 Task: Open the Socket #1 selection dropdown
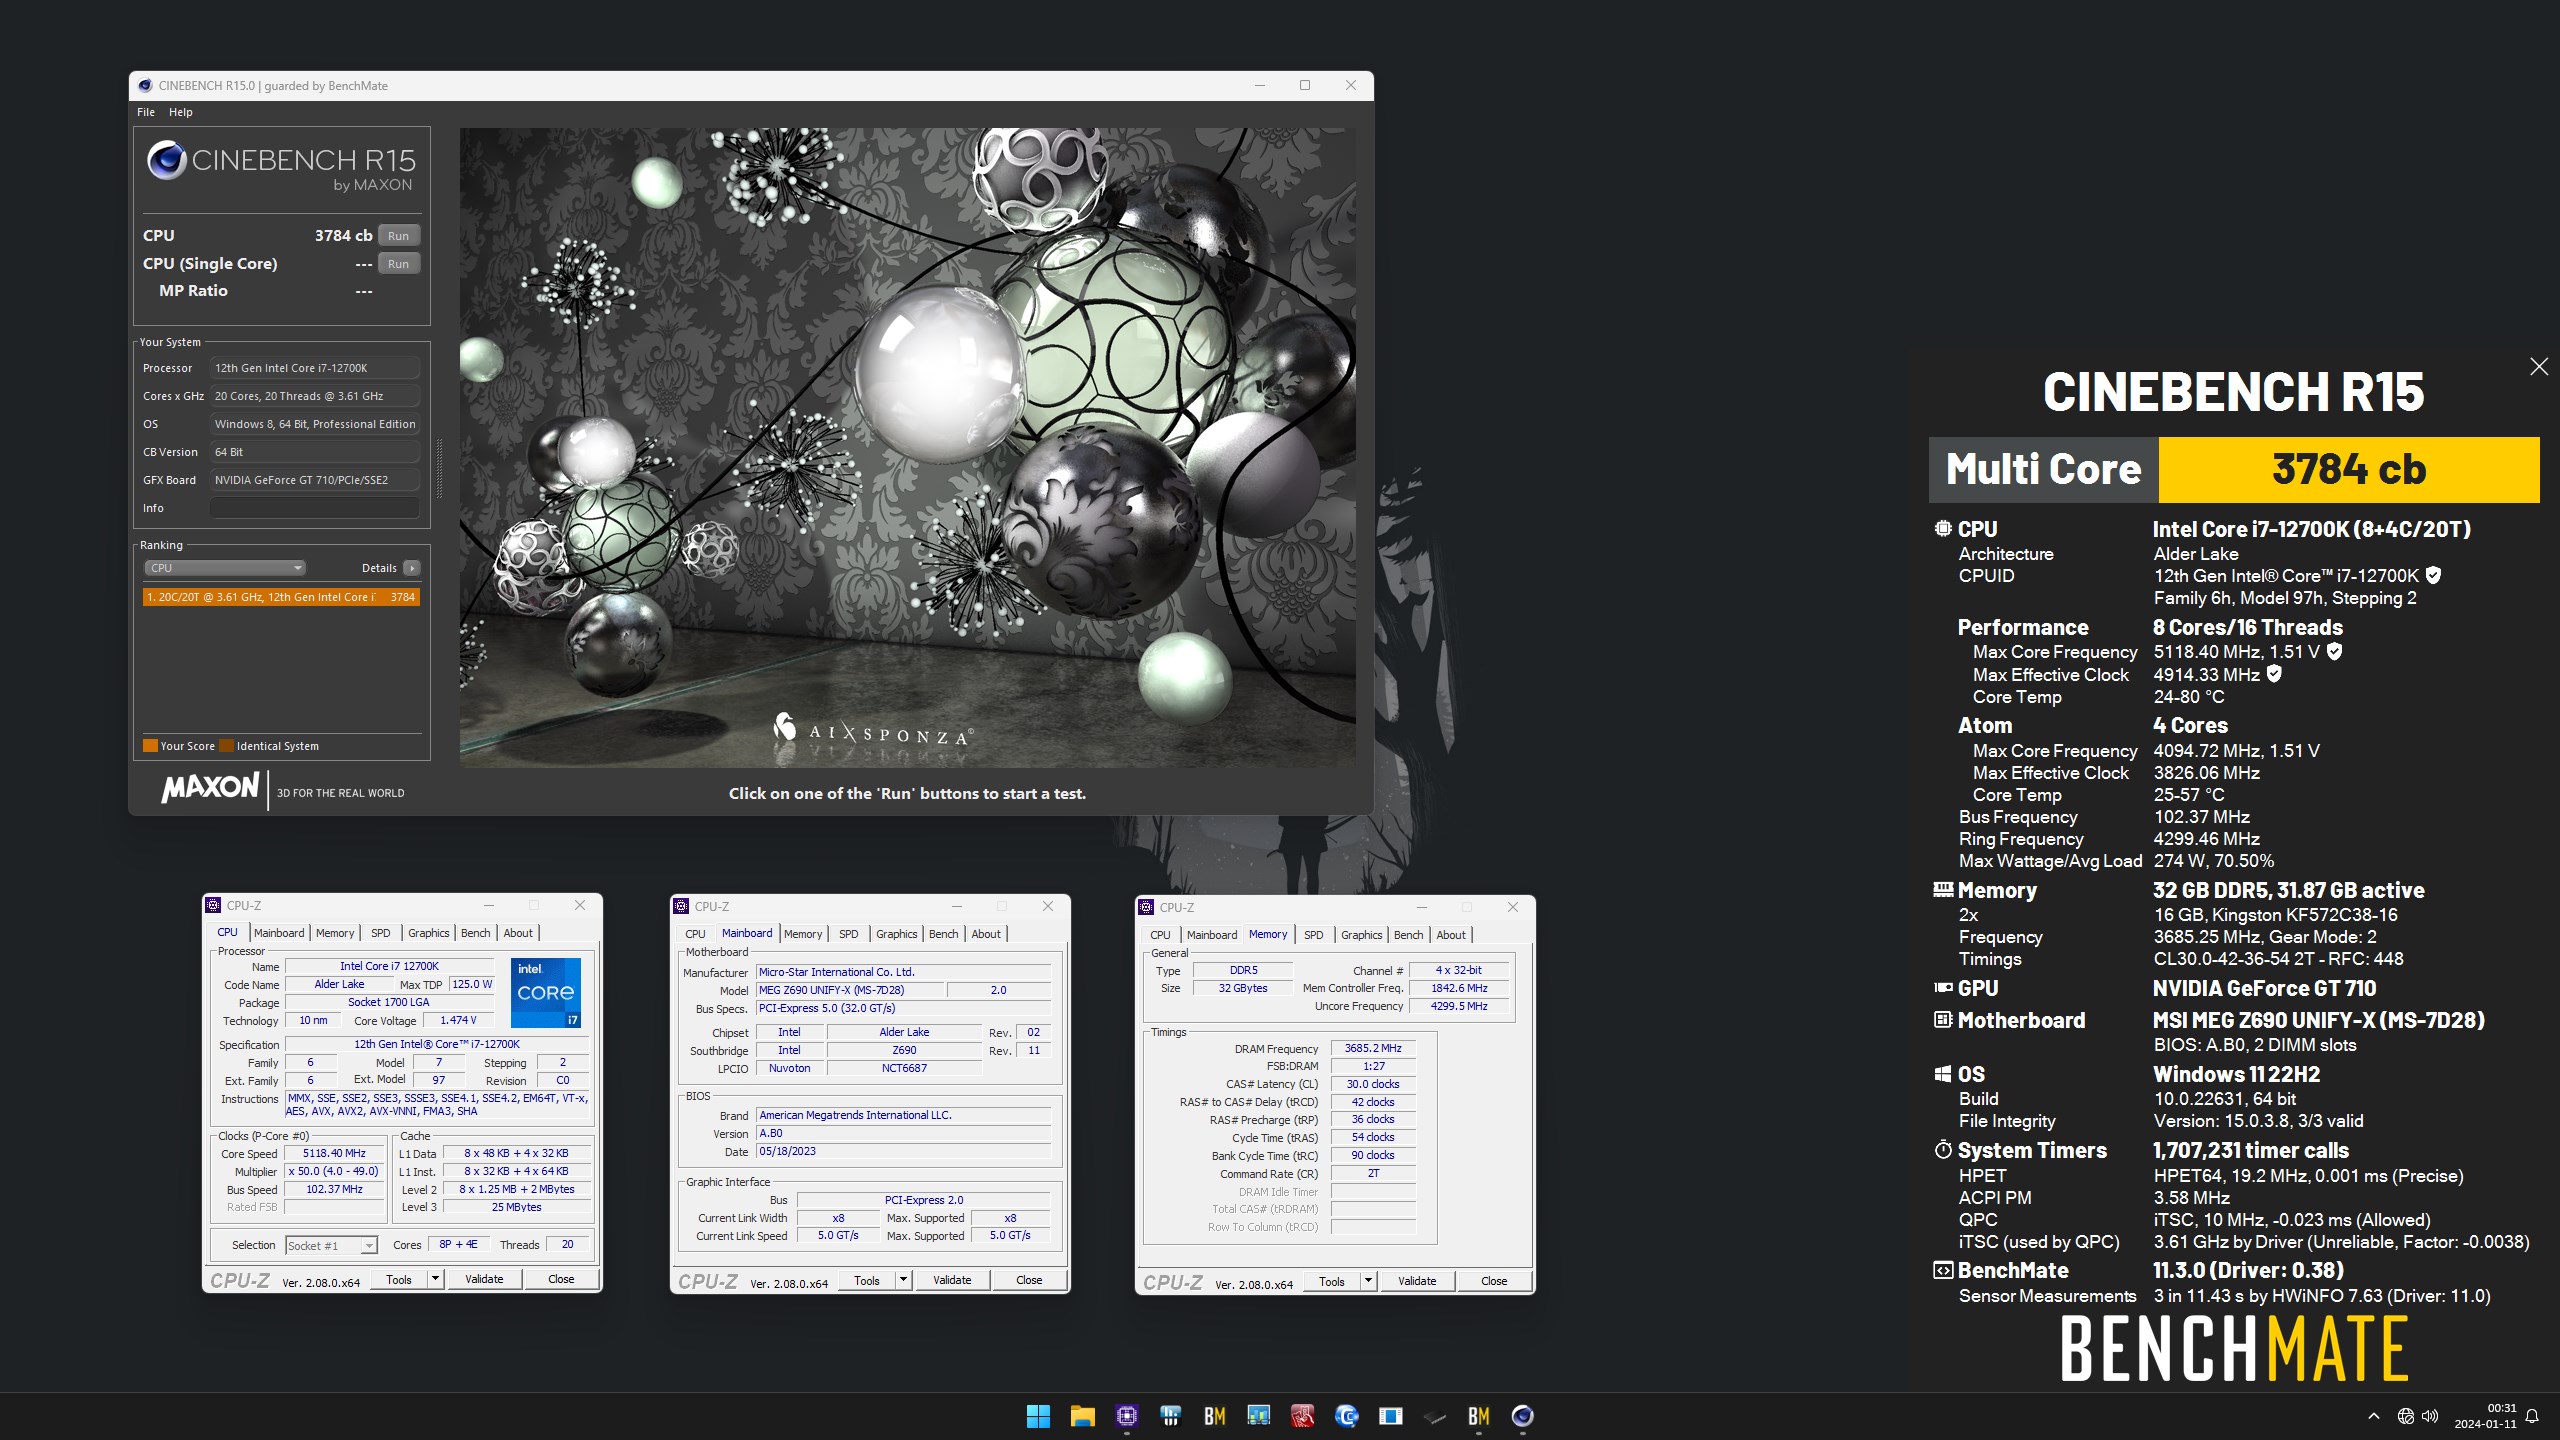pos(330,1245)
